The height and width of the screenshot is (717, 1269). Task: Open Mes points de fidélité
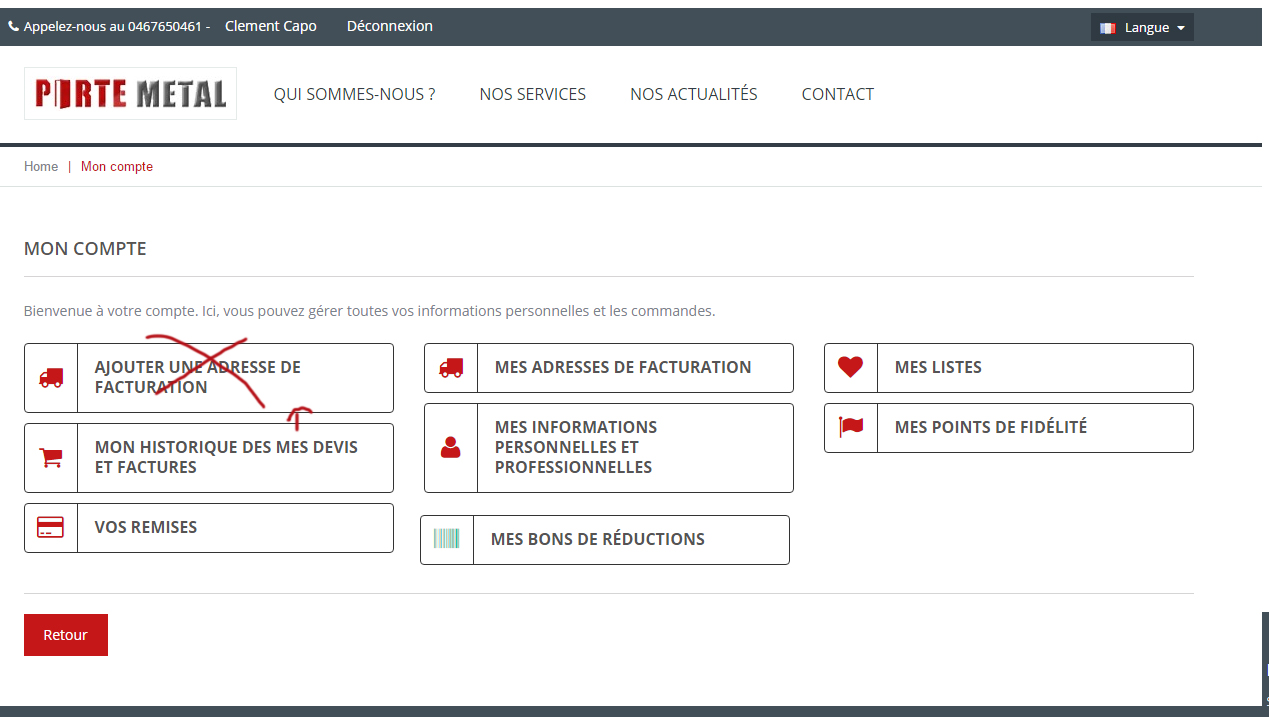(1009, 428)
